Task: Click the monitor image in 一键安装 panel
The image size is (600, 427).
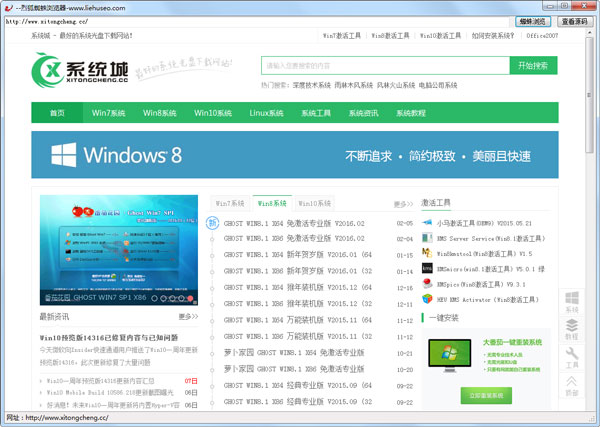Action: [450, 355]
